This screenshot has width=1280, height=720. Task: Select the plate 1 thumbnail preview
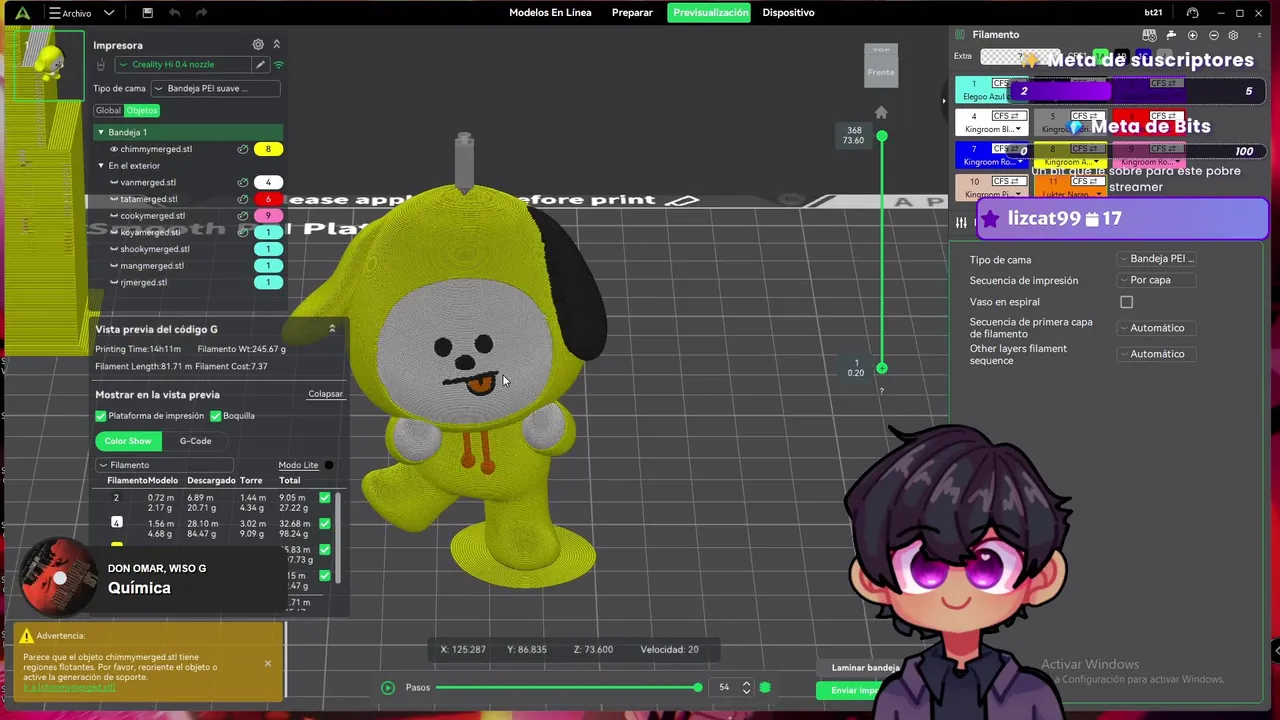click(49, 65)
